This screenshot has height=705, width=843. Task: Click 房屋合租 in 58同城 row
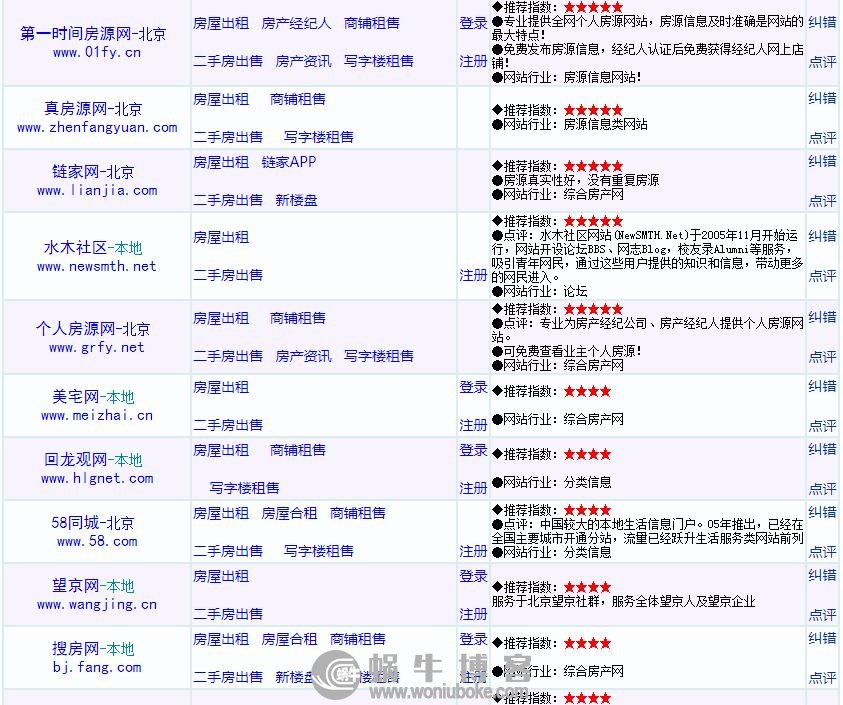289,514
